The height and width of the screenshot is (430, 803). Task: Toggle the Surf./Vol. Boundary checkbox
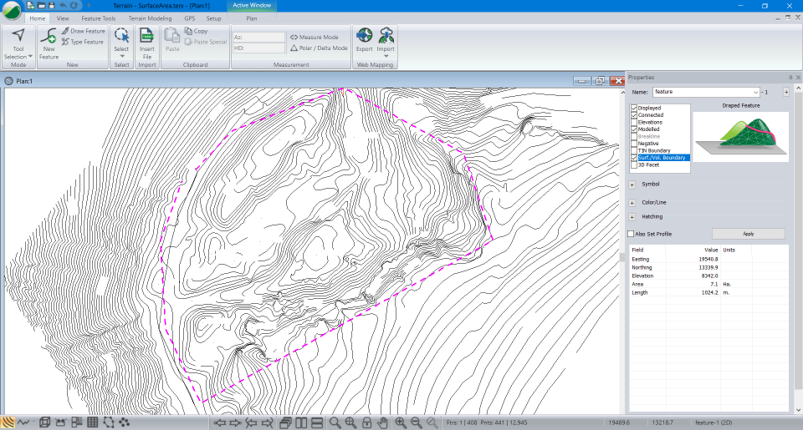coord(634,158)
